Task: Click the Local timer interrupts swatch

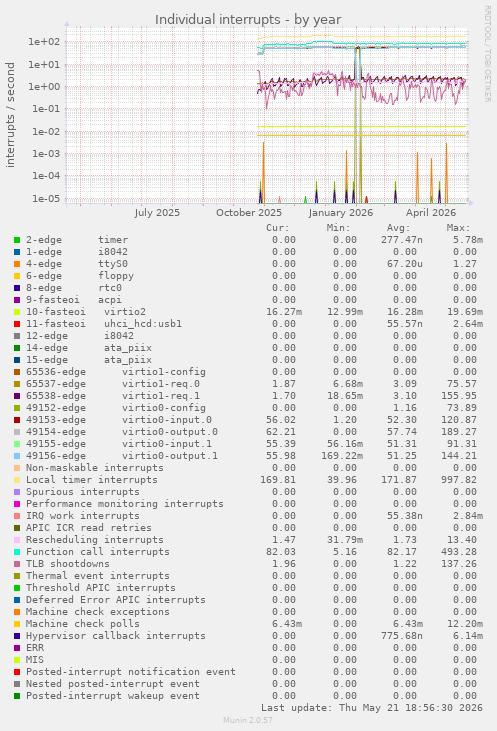Action: click(x=17, y=480)
